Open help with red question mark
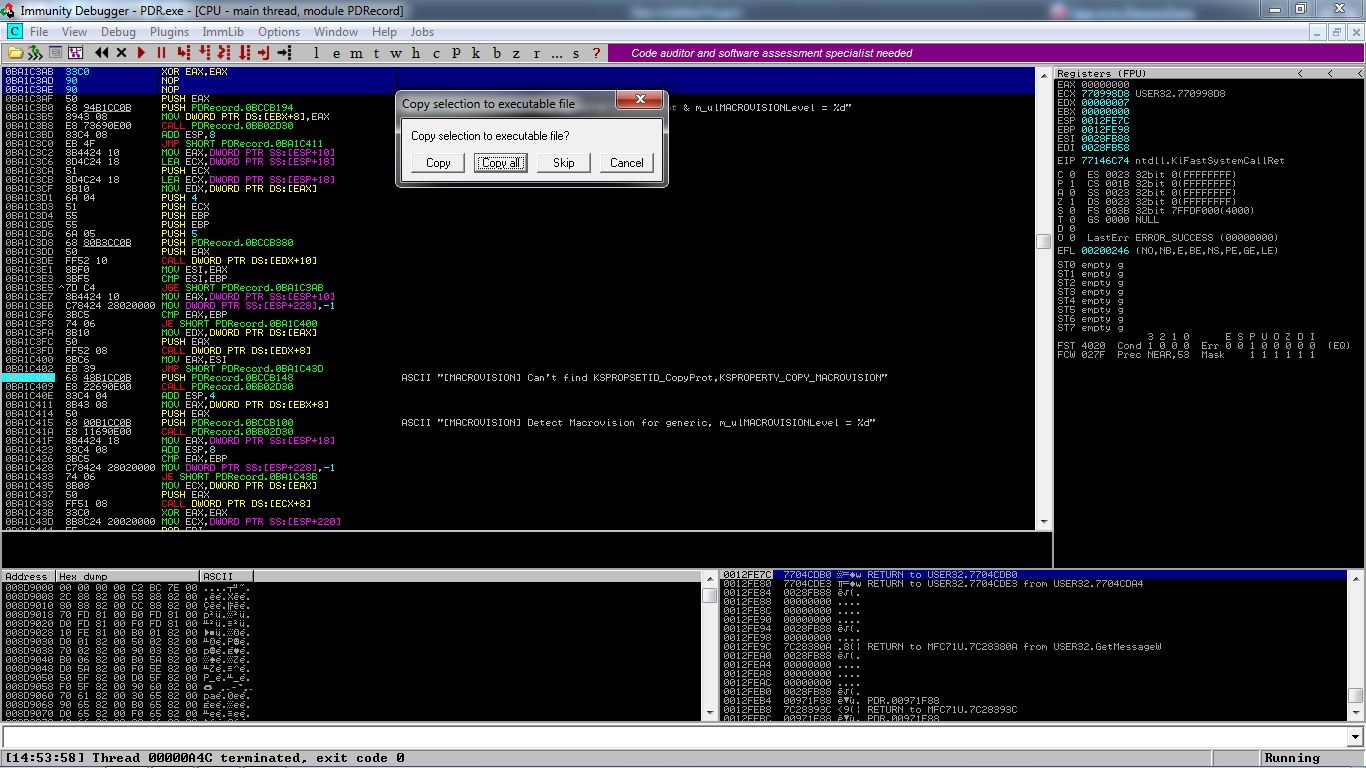 click(x=597, y=53)
